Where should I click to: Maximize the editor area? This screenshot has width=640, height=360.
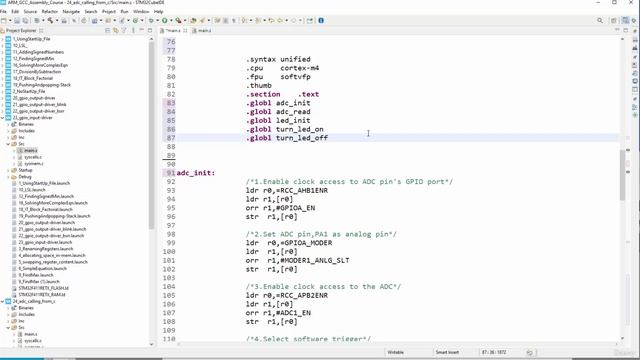click(626, 30)
